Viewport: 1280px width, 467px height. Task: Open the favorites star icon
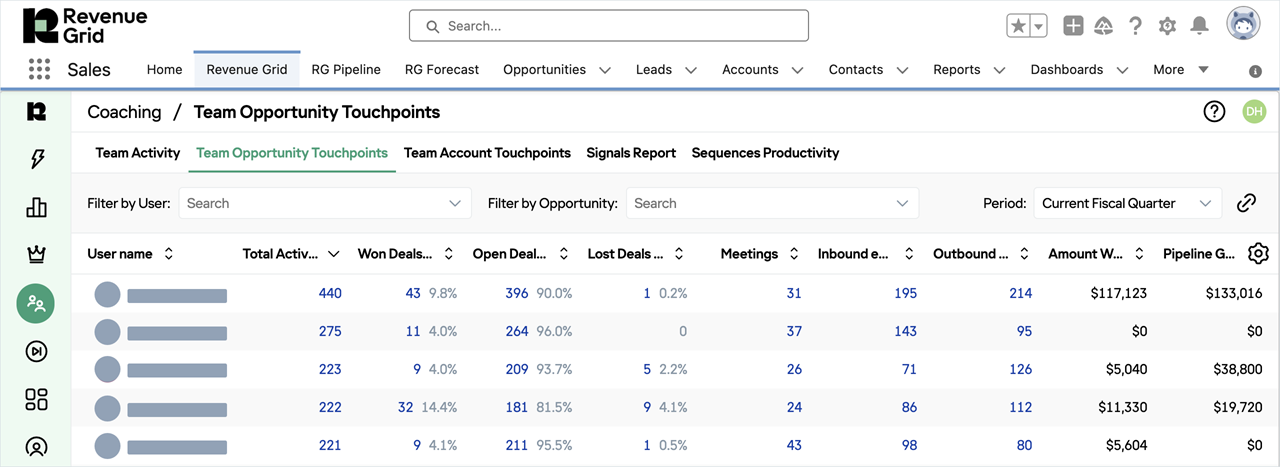coord(1018,26)
